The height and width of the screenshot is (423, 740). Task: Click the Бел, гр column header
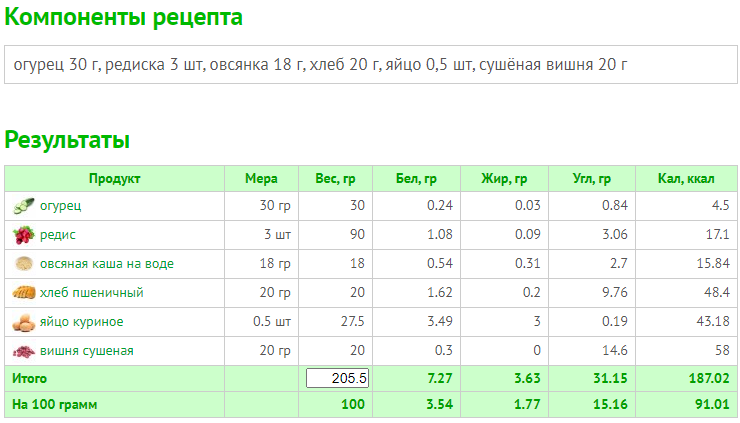tap(416, 179)
